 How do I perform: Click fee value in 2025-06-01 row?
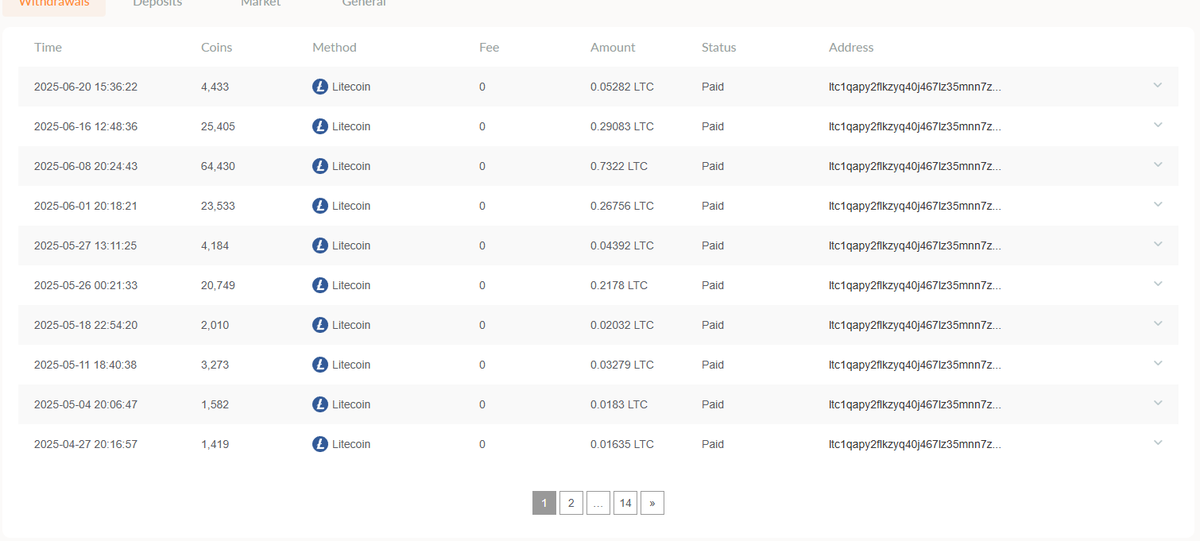coord(482,206)
